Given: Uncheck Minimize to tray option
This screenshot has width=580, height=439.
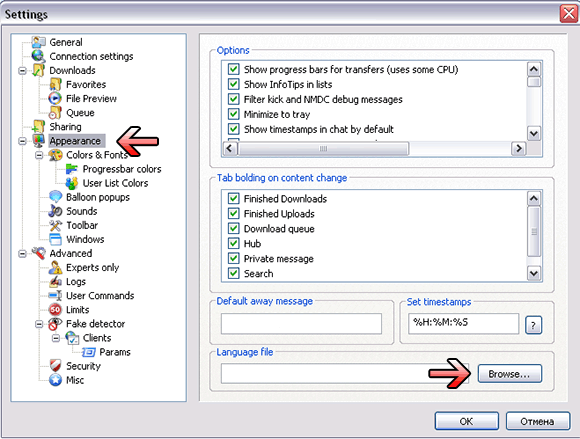Looking at the screenshot, I should (233, 114).
